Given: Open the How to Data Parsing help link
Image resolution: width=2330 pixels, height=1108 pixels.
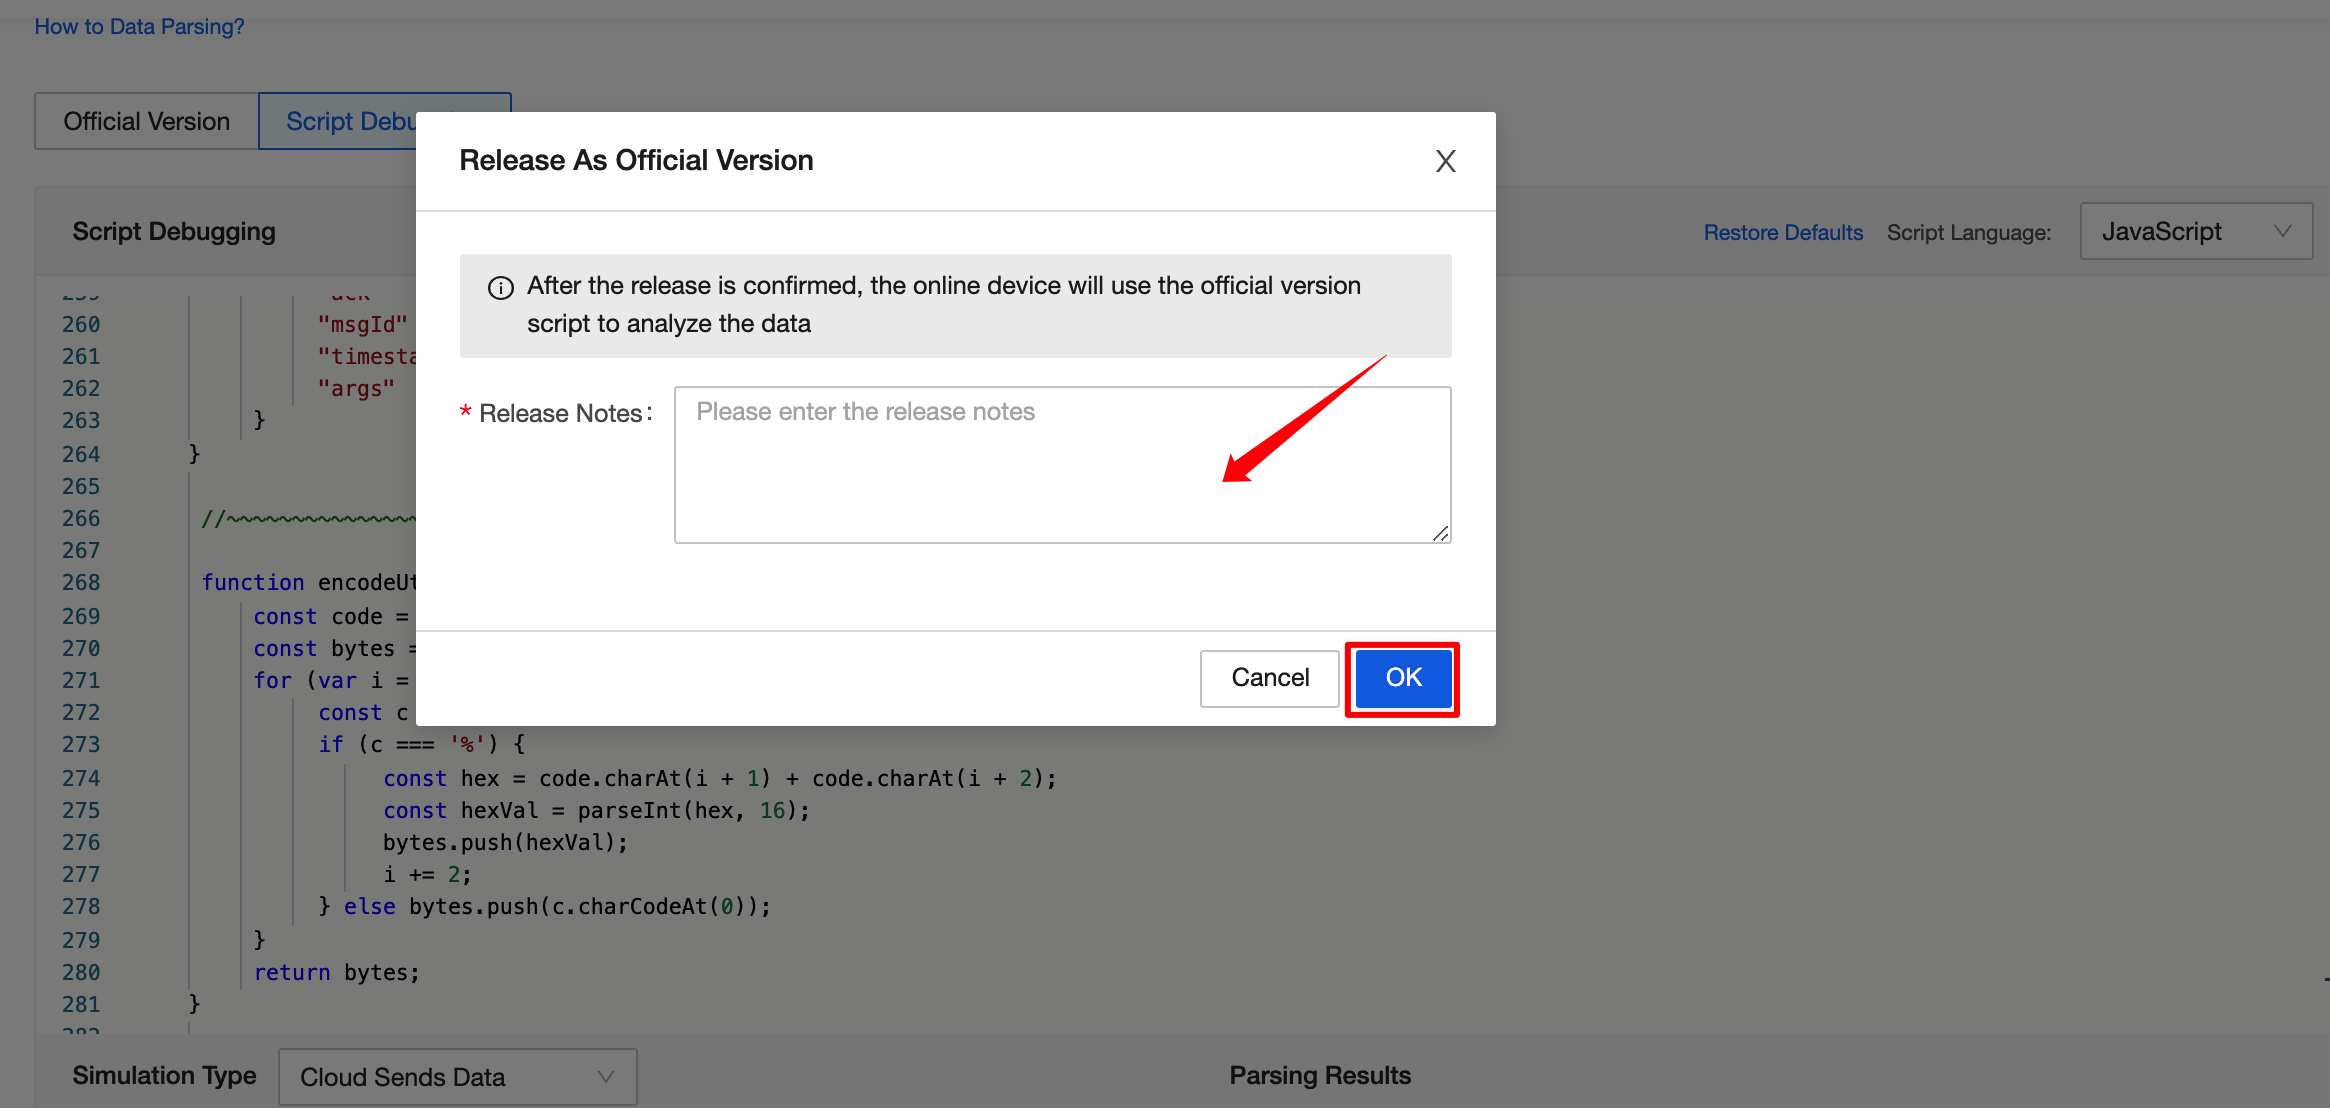Looking at the screenshot, I should 139,26.
